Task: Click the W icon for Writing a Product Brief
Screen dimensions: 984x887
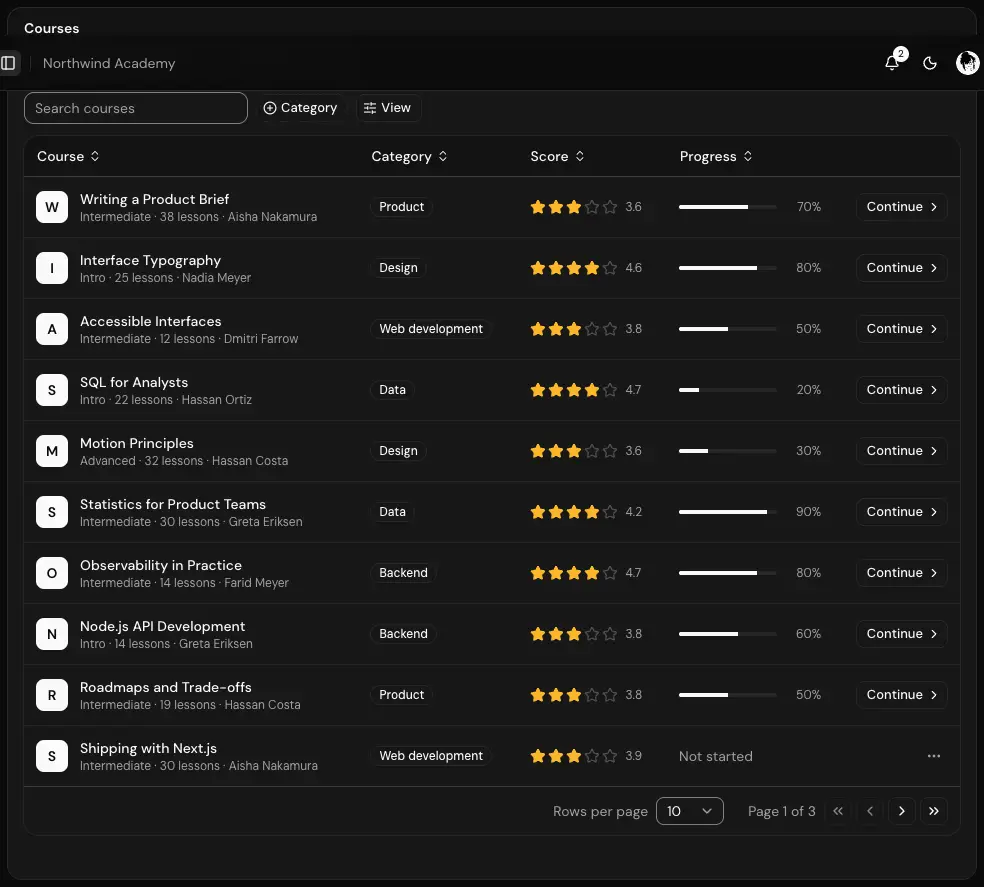Action: [x=52, y=207]
